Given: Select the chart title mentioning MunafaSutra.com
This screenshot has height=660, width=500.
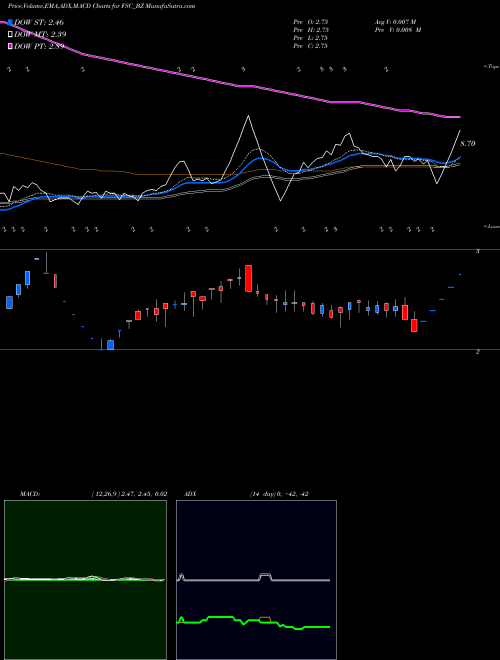Looking at the screenshot, I should coord(101,7).
